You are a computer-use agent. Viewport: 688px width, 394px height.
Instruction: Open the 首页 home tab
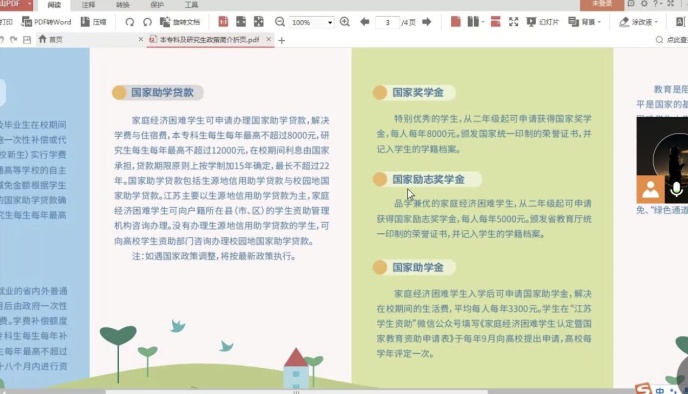pyautogui.click(x=50, y=39)
